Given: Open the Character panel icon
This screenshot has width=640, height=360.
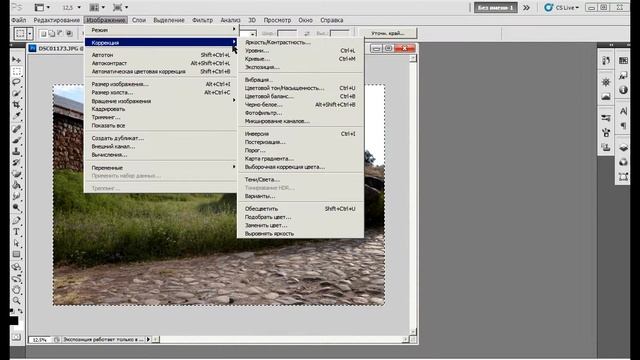Looking at the screenshot, I should [x=623, y=111].
